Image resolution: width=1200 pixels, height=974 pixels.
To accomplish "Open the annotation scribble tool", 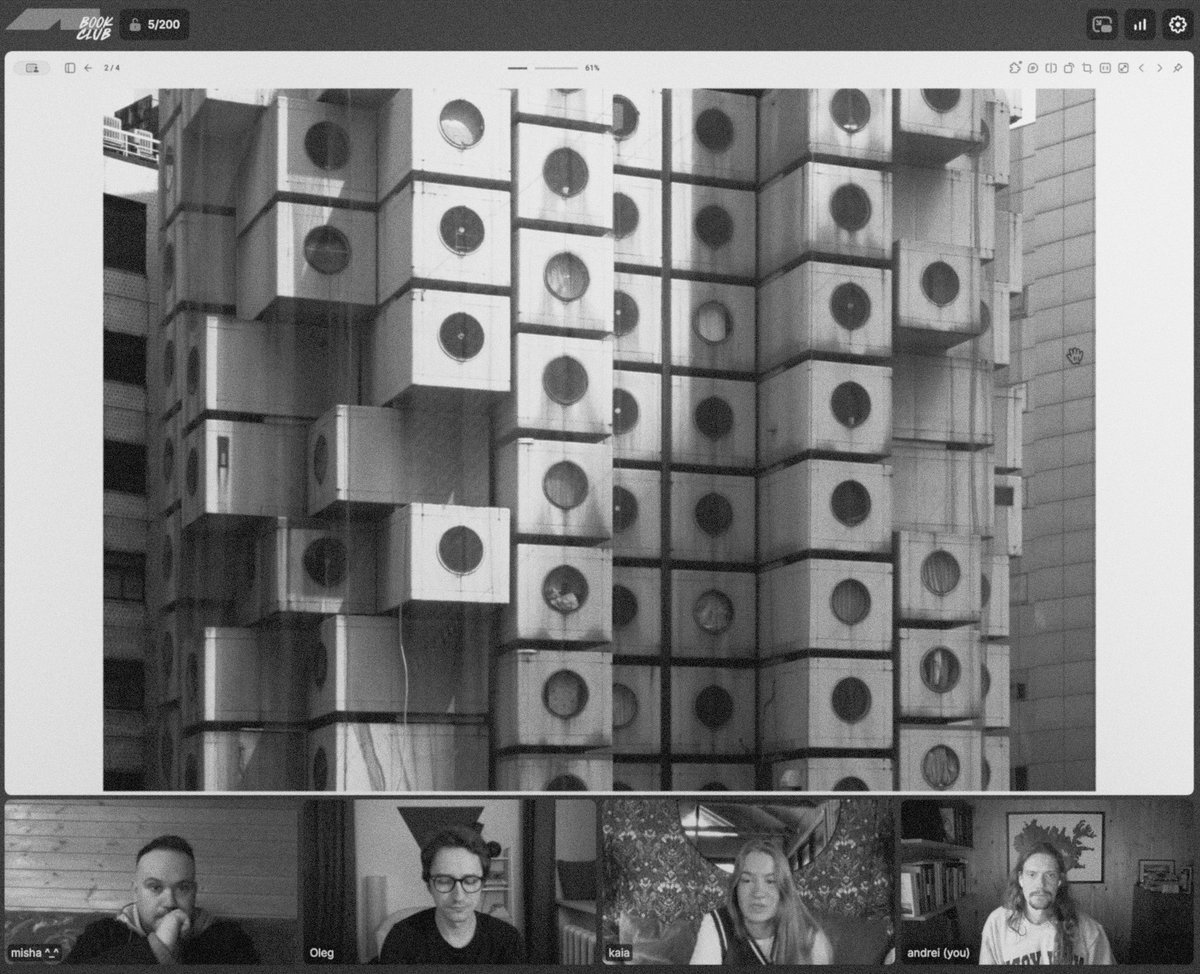I will pos(1014,68).
